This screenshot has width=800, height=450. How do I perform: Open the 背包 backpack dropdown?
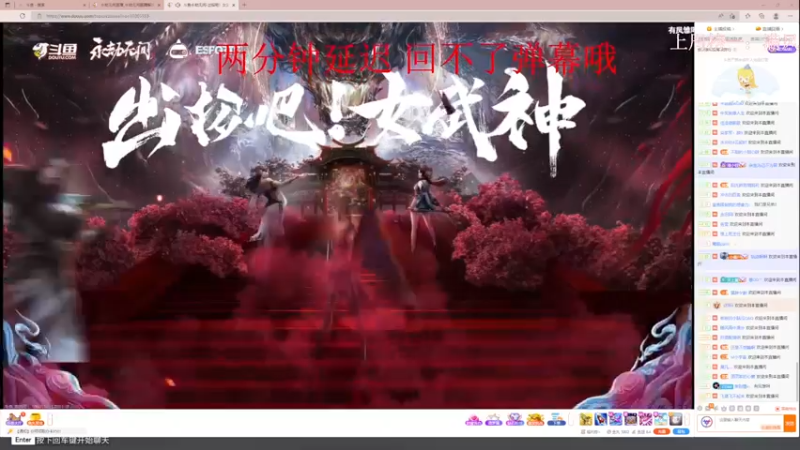point(591,432)
